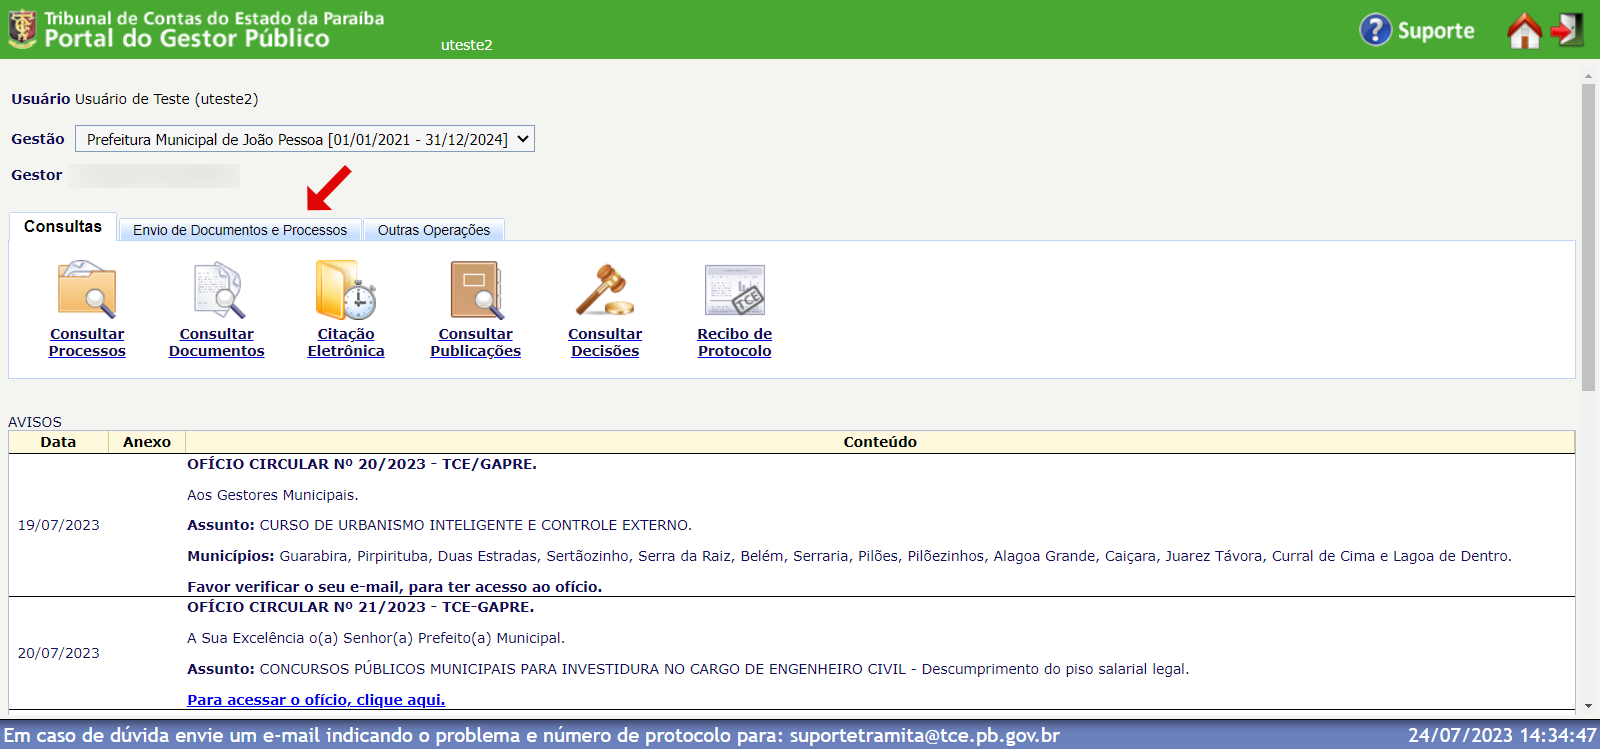Click the Citação Eletrônica link text
This screenshot has width=1600, height=749.
(x=346, y=342)
